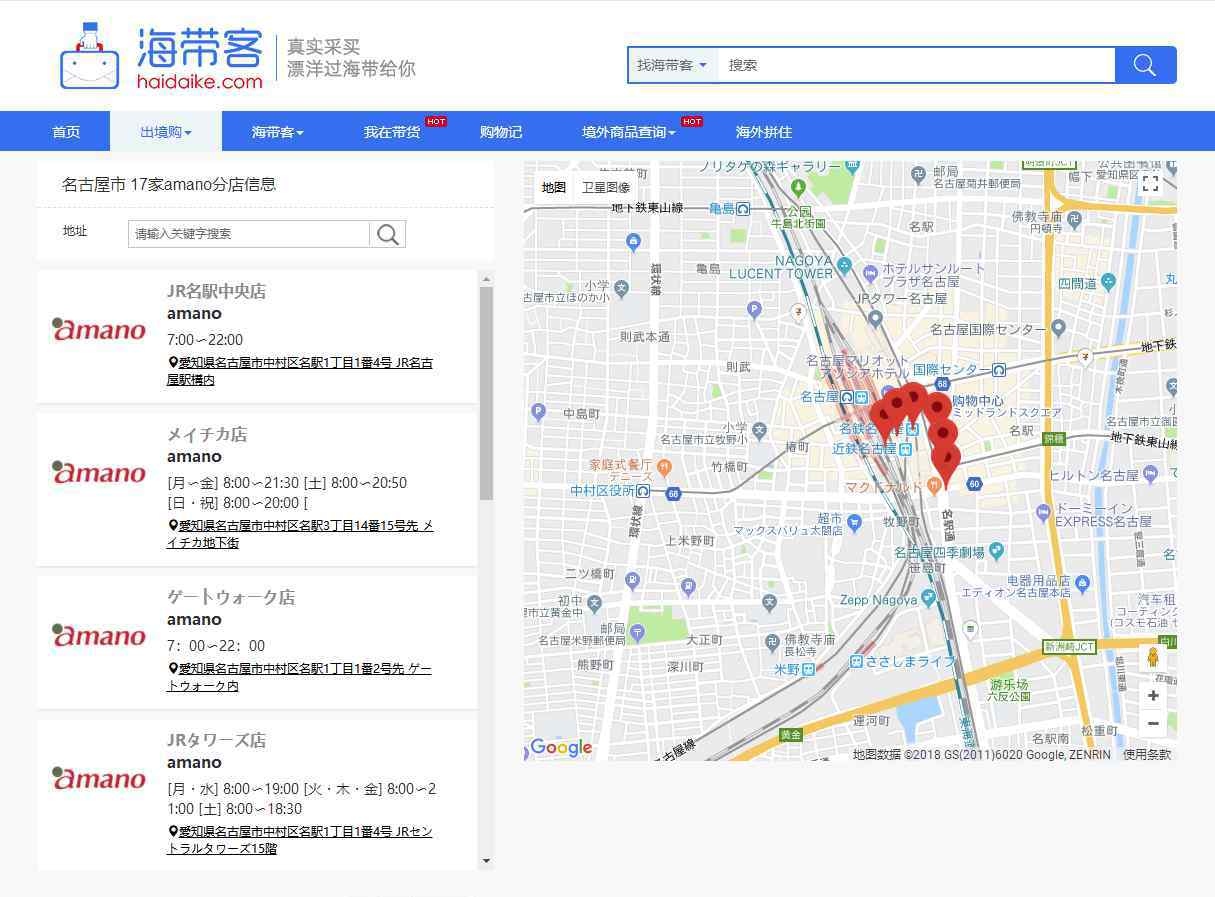
Task: Click the 家庭式餐厅 デニーズ marker
Action: pyautogui.click(x=665, y=468)
